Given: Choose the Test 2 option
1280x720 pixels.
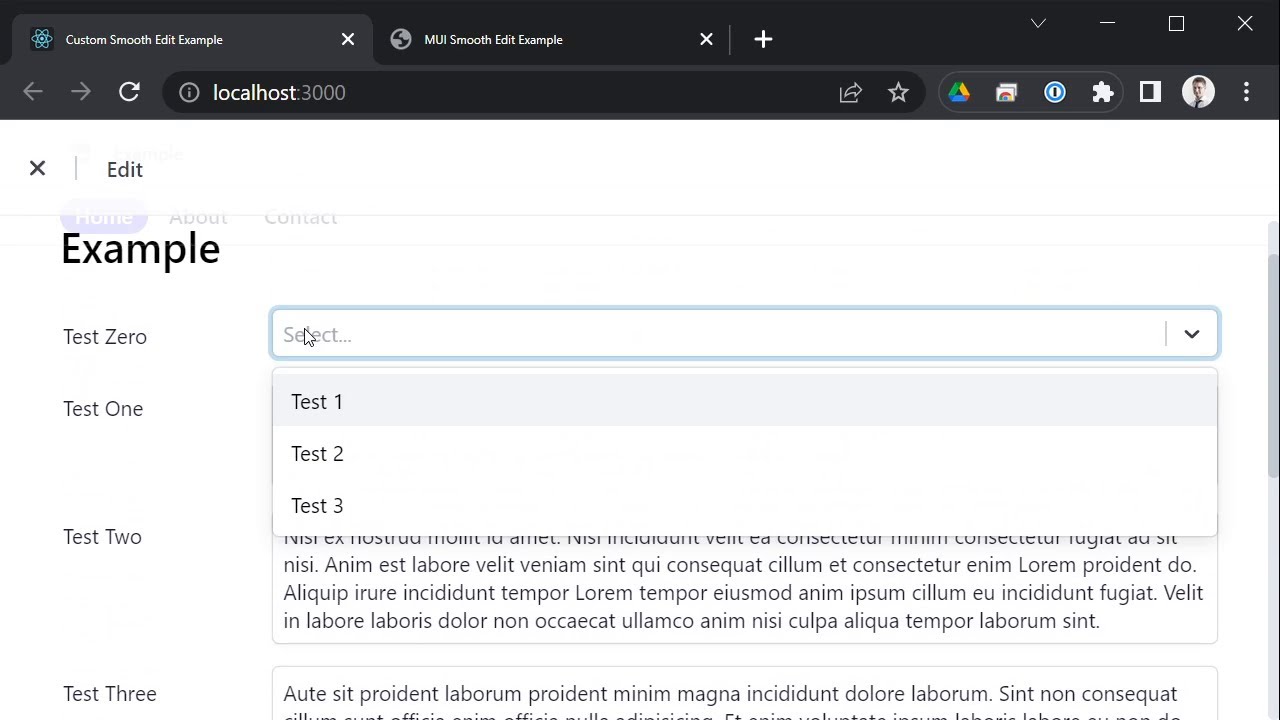Looking at the screenshot, I should (744, 453).
